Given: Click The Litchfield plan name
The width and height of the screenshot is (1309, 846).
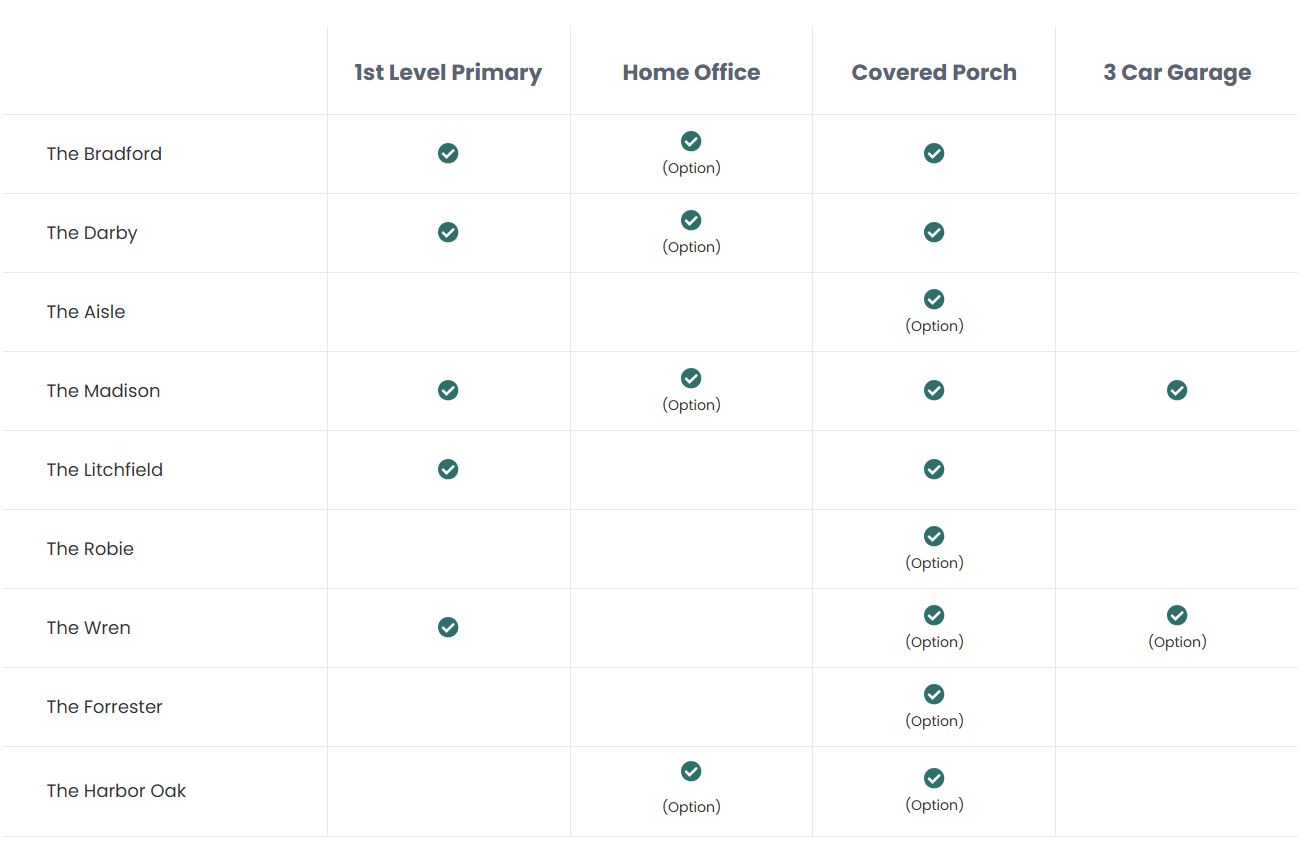Looking at the screenshot, I should coord(104,470).
